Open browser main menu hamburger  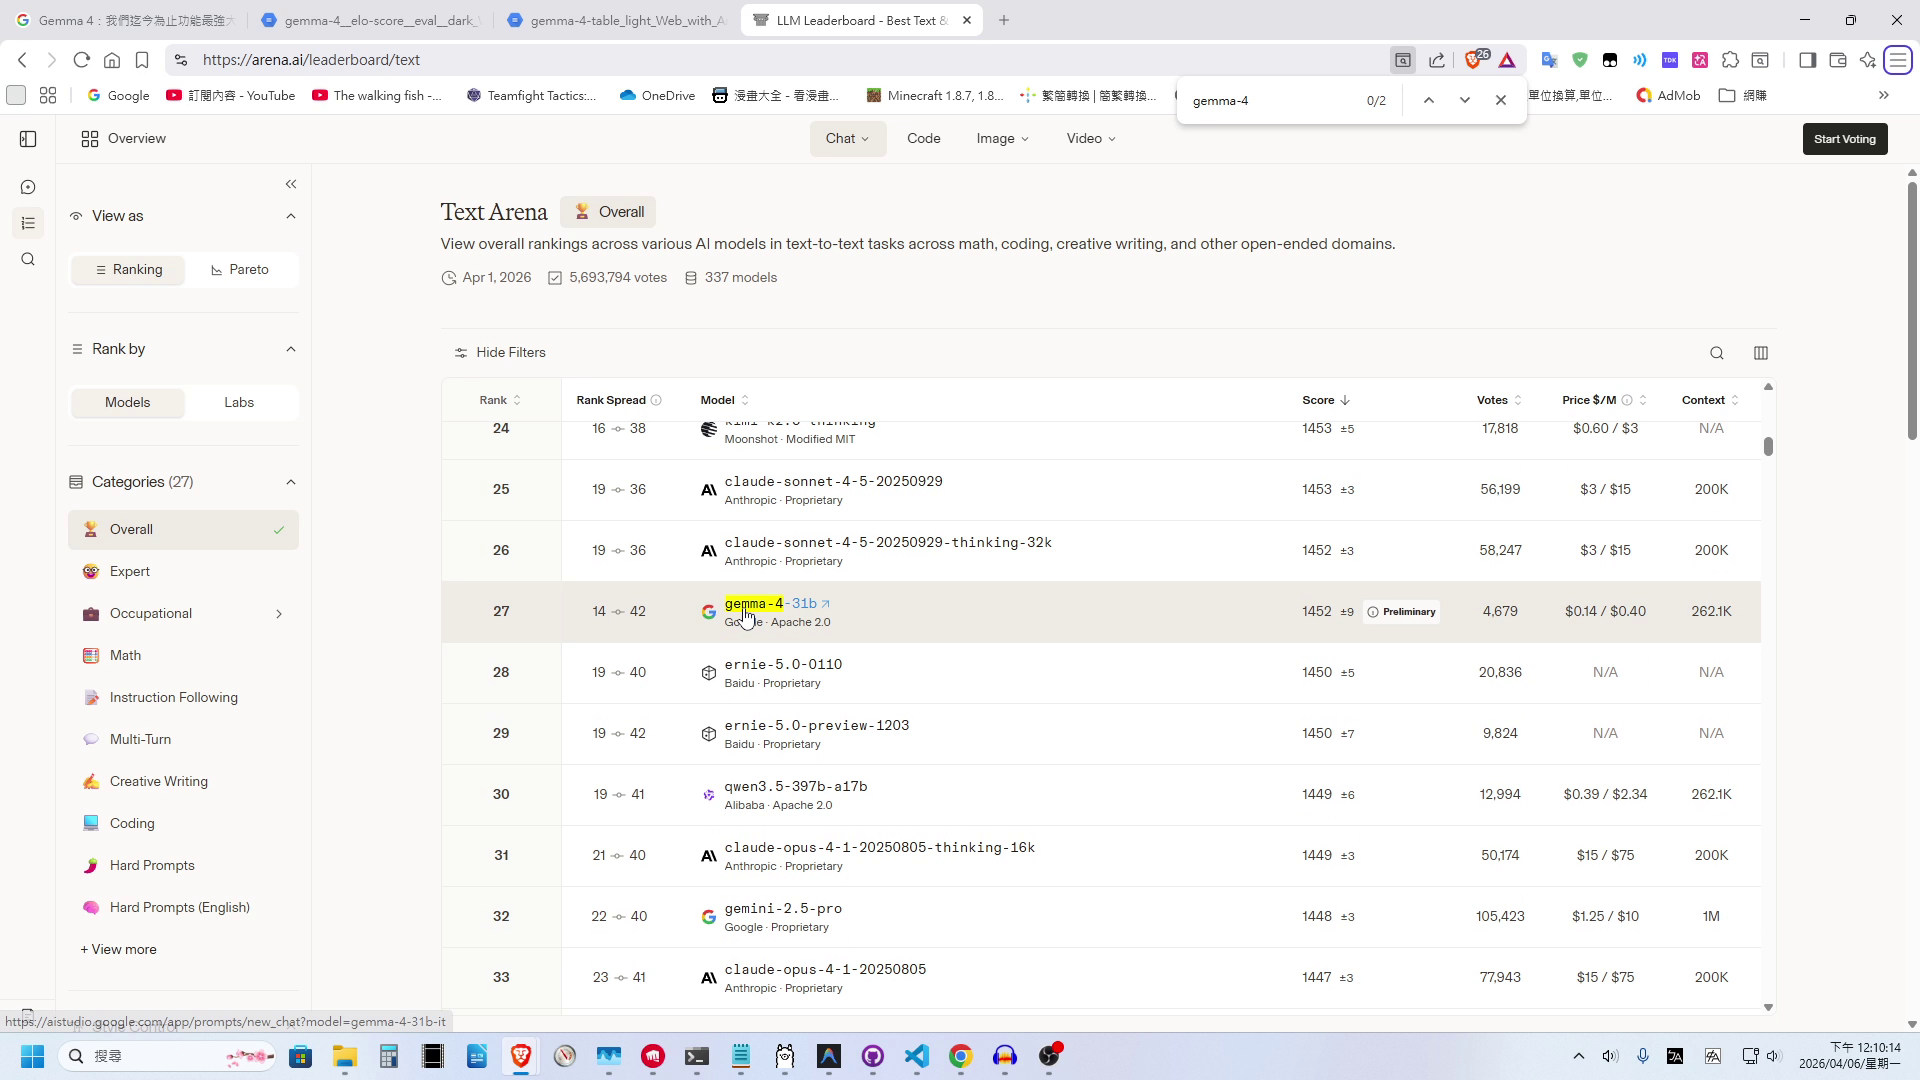(1897, 60)
